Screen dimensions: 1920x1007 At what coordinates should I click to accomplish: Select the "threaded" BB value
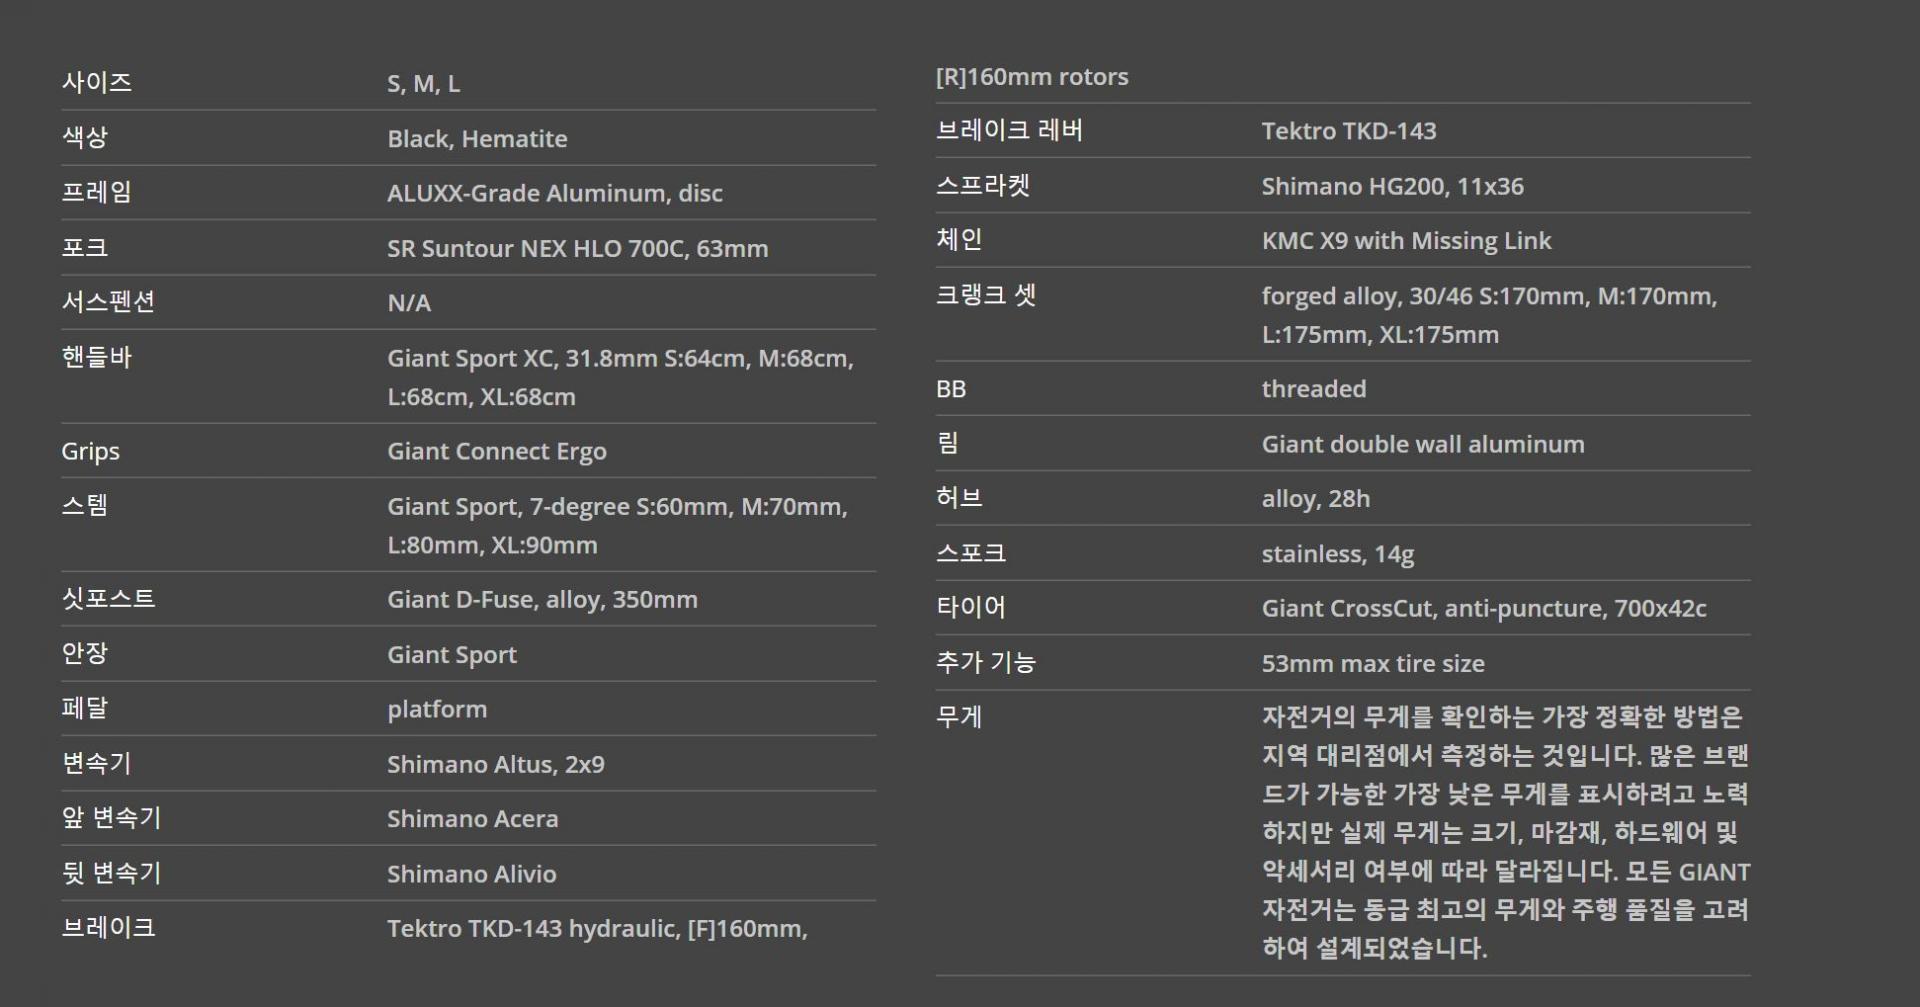tap(1314, 389)
